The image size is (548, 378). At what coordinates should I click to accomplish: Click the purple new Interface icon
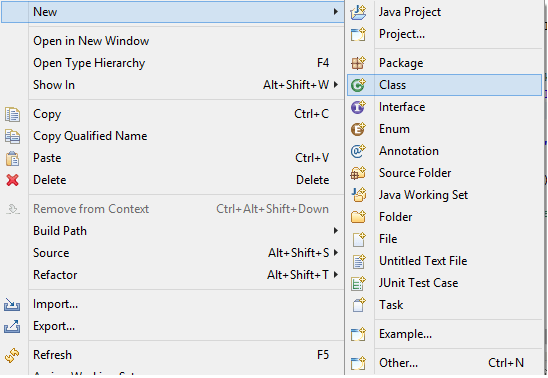pyautogui.click(x=358, y=107)
